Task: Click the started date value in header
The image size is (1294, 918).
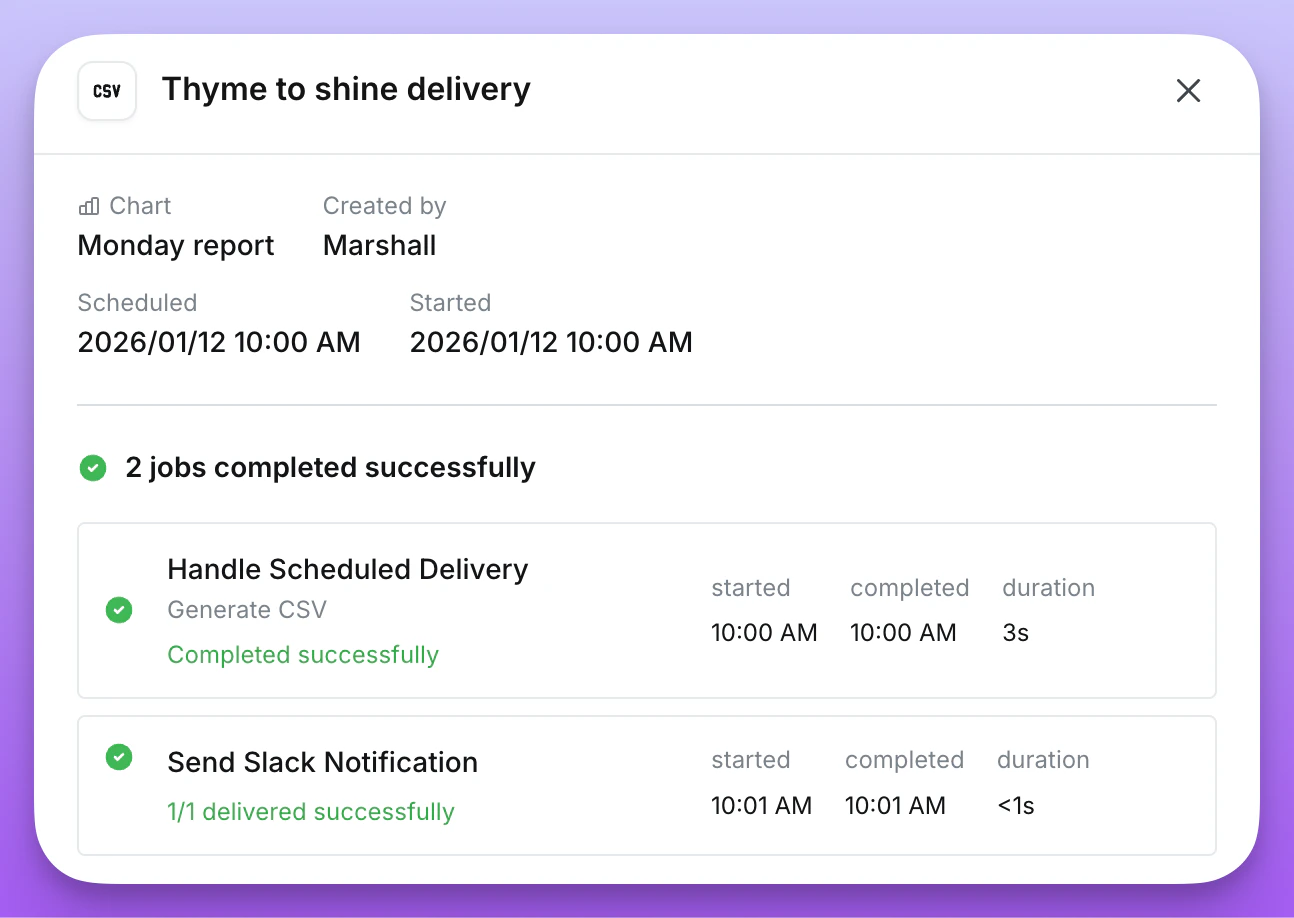Action: (551, 343)
